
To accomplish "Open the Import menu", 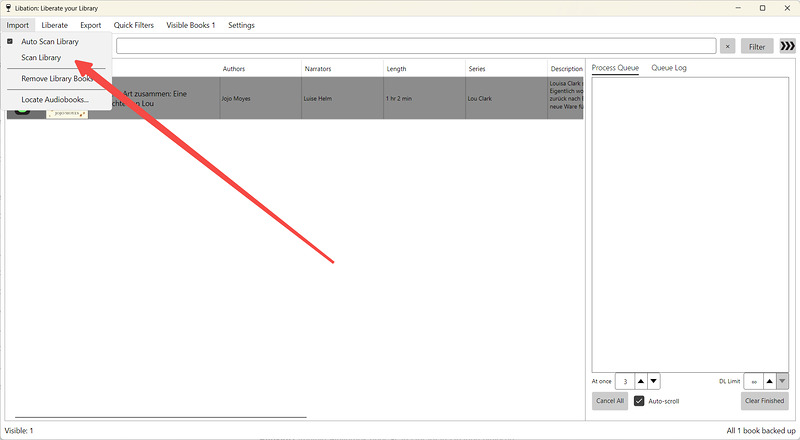I will pyautogui.click(x=18, y=25).
